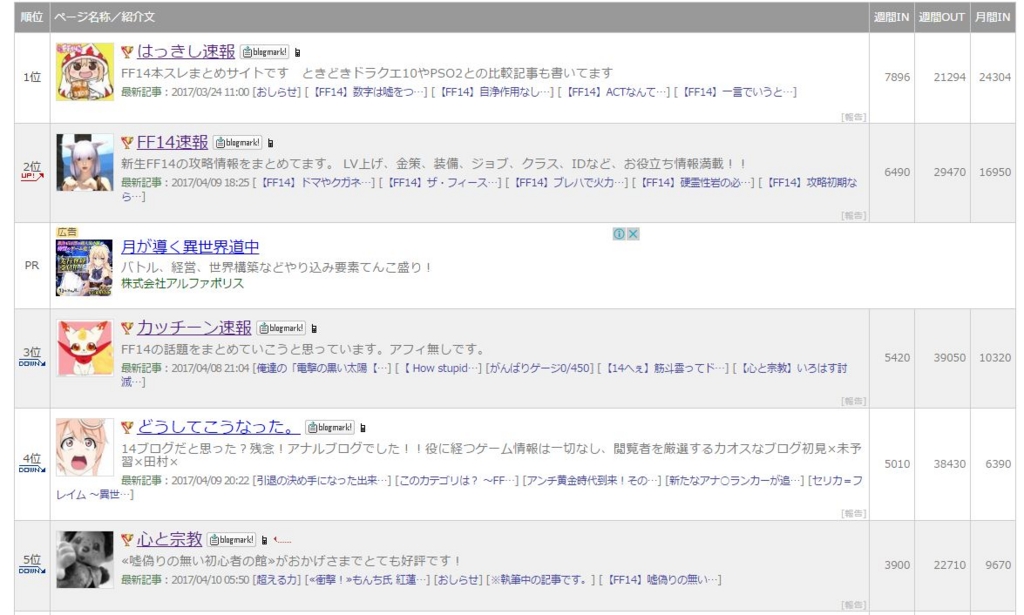Click the trophy icon beside はっきし速報
The image size is (1024, 615).
pyautogui.click(x=127, y=52)
